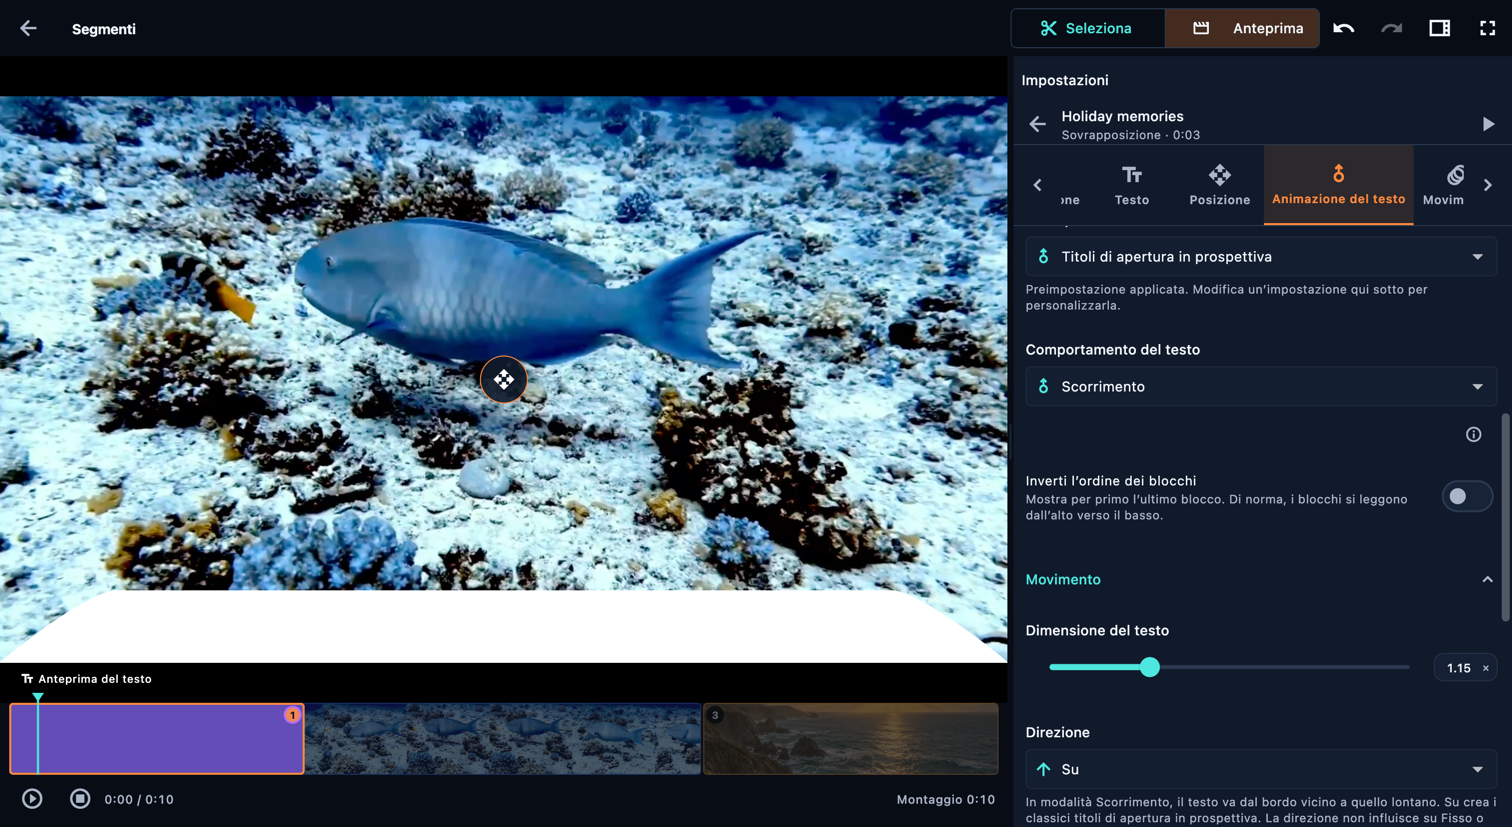1512x827 pixels.
Task: Undo the last edit
Action: 1343,29
